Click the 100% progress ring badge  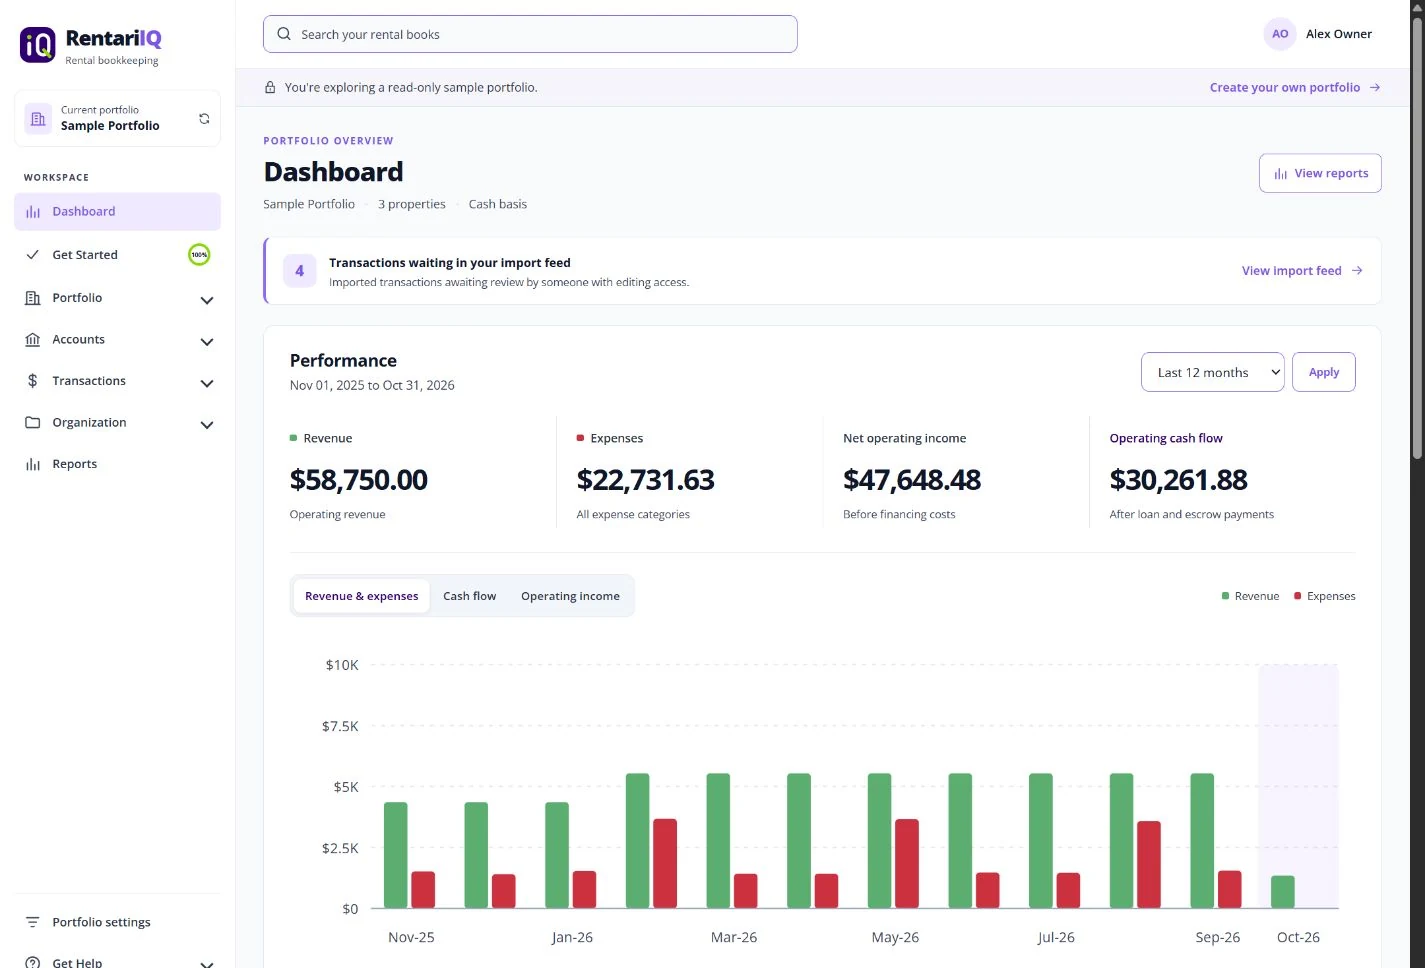click(199, 255)
